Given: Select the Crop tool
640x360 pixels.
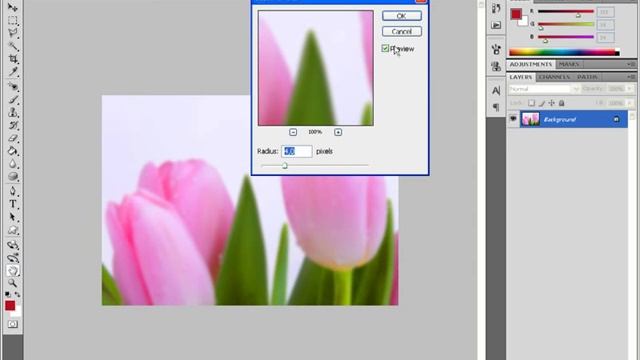Looking at the screenshot, I should (13, 59).
